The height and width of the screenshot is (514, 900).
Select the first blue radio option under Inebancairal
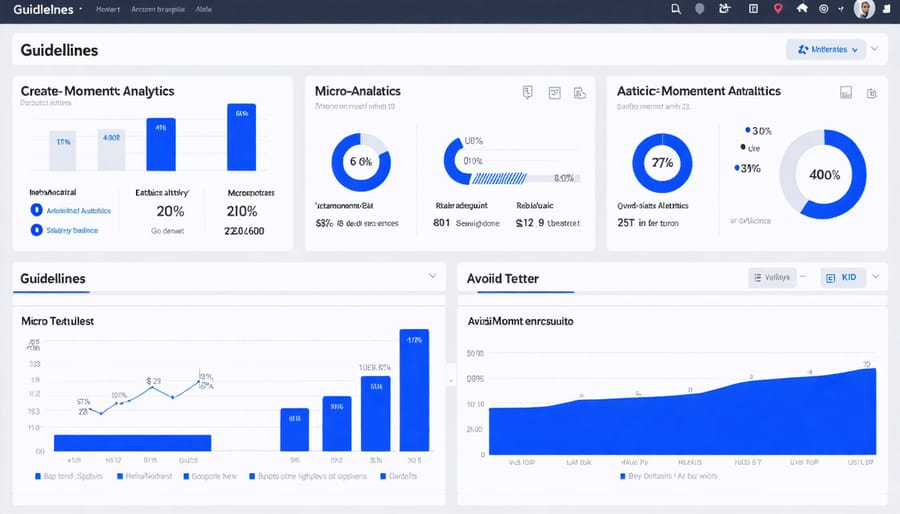tap(36, 210)
